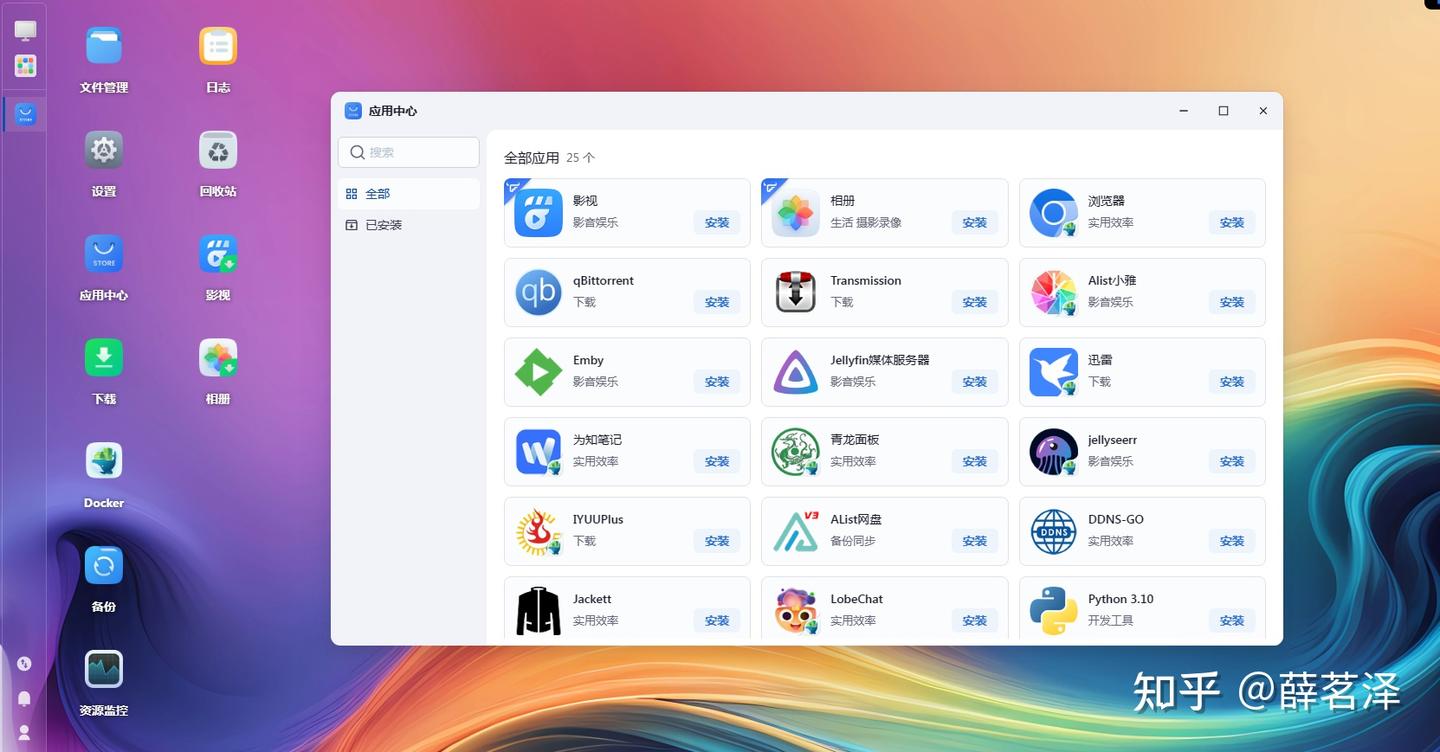This screenshot has width=1440, height=752.
Task: Install the Transmission app
Action: pos(974,302)
